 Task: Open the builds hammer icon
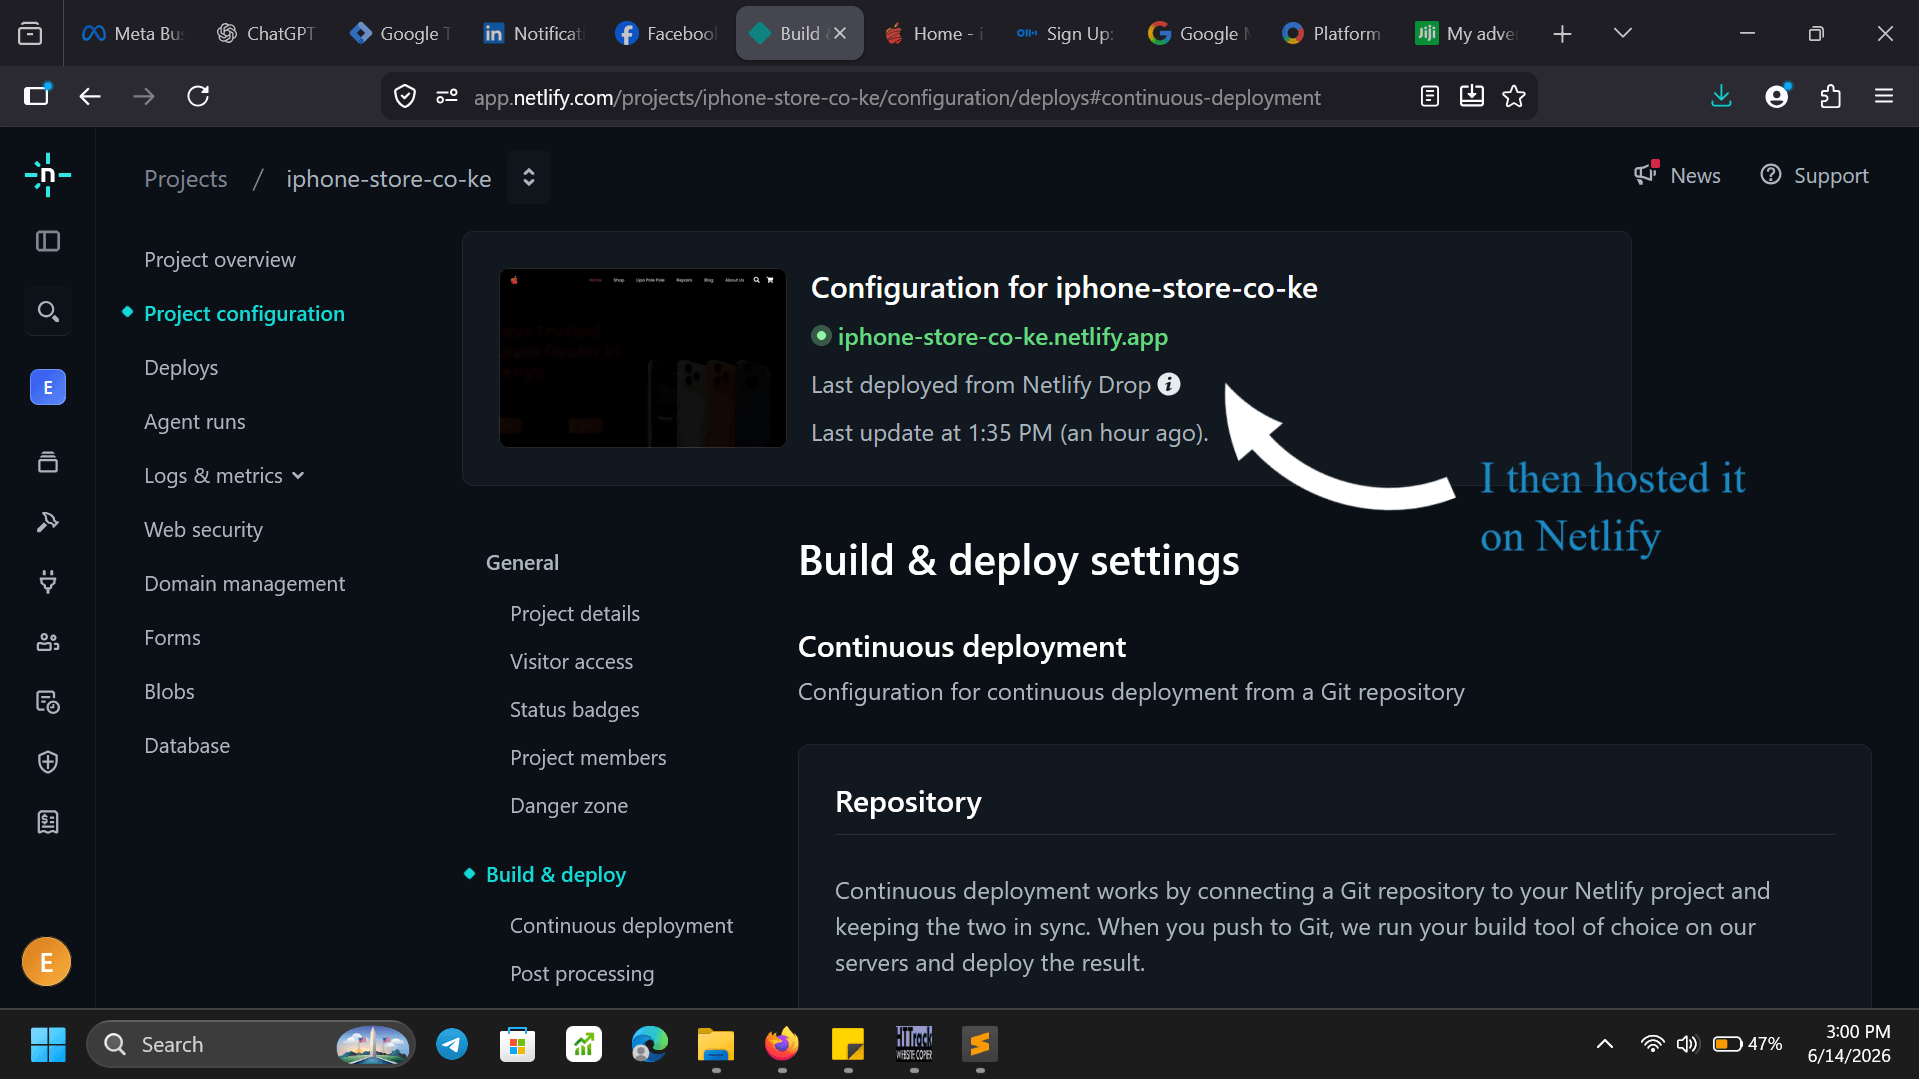pyautogui.click(x=48, y=522)
